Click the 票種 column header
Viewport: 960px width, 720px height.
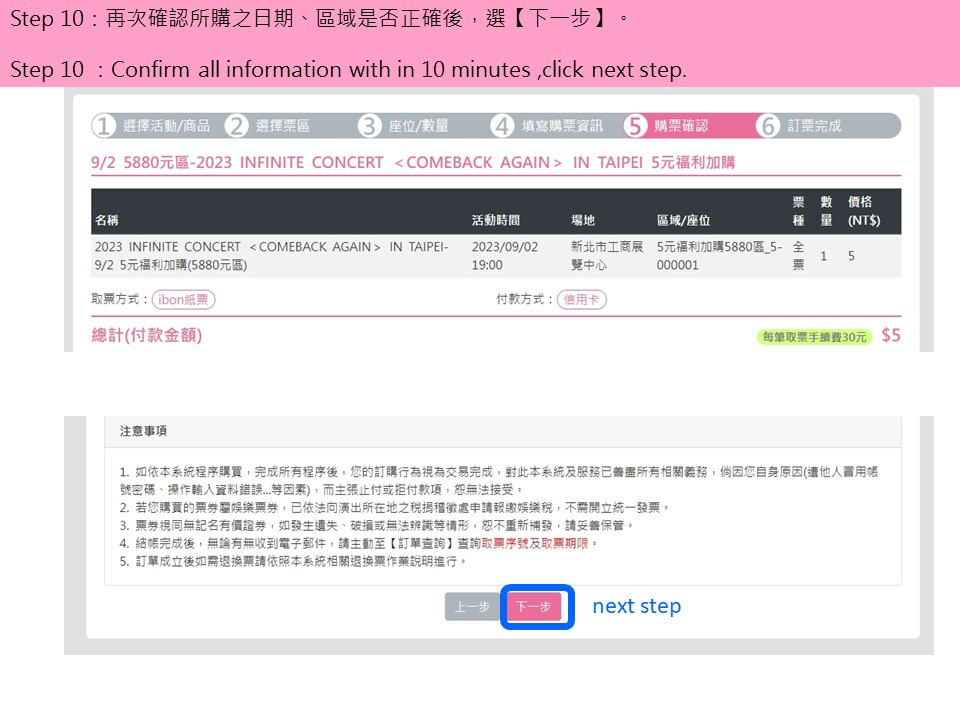point(798,211)
